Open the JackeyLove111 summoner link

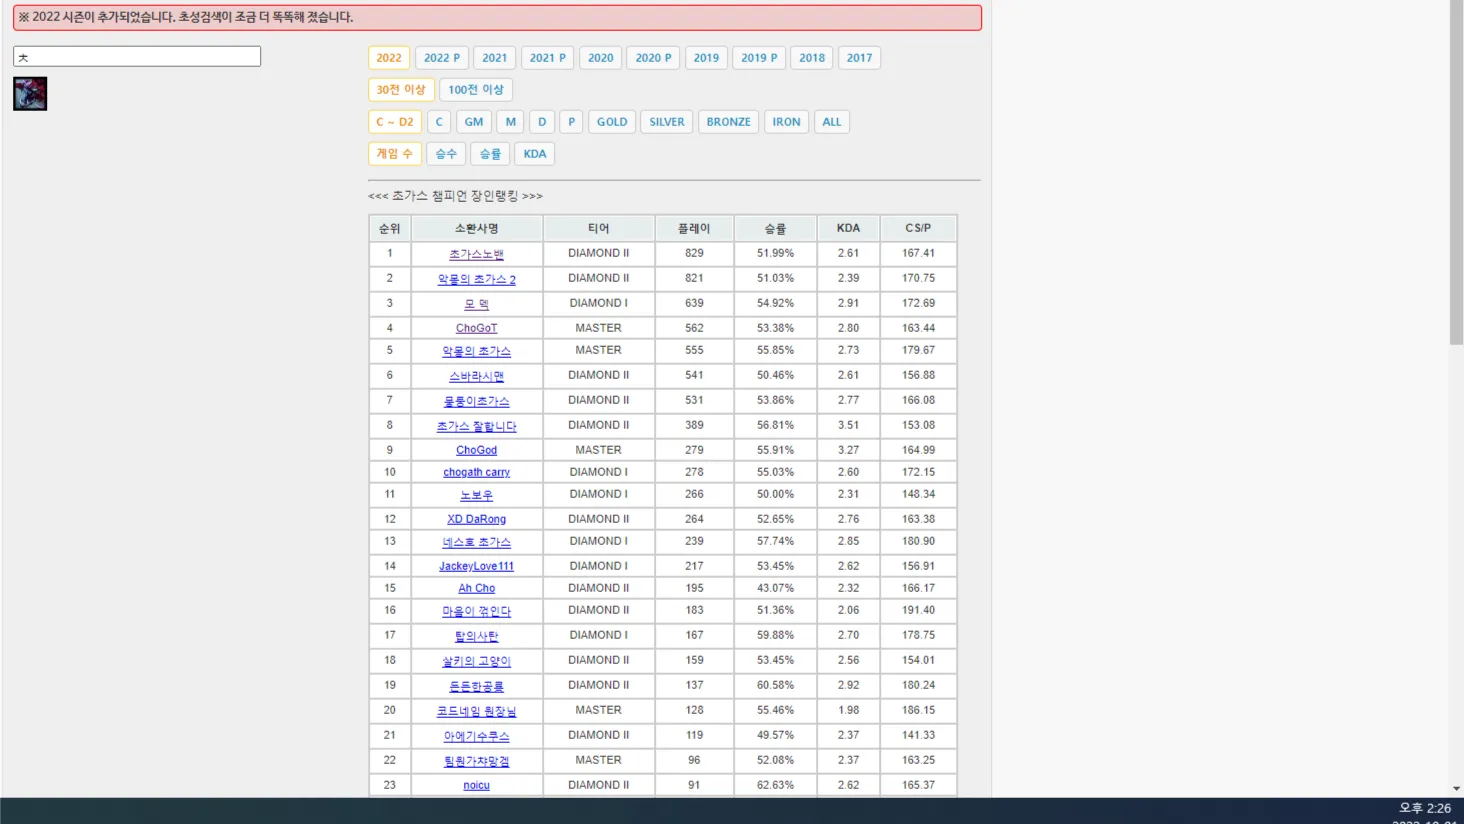[x=477, y=566]
